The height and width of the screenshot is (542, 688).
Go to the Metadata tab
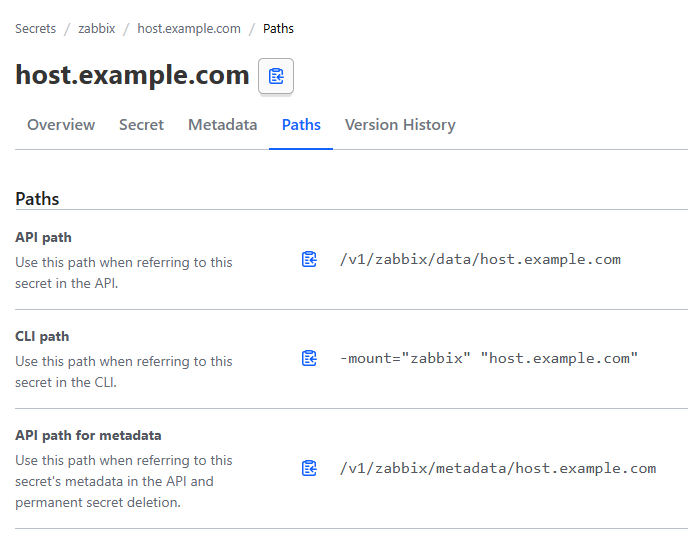point(222,125)
